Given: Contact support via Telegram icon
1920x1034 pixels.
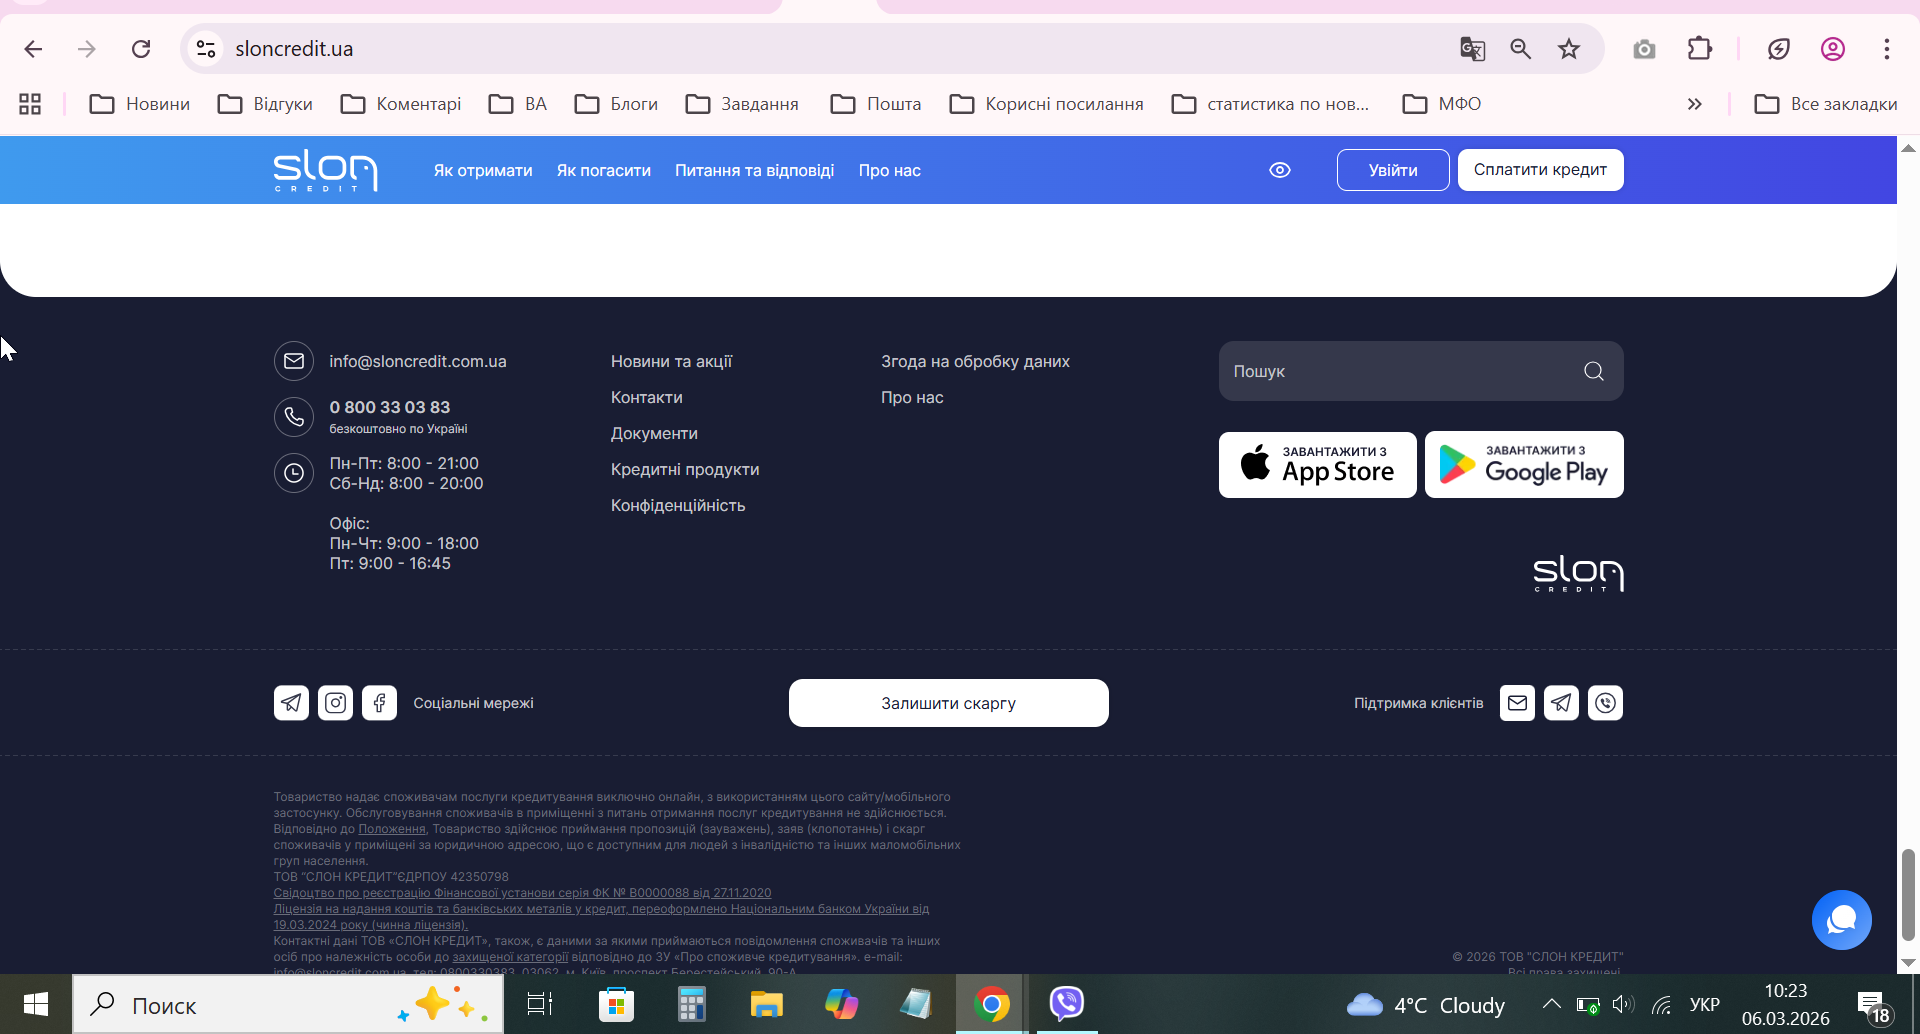Looking at the screenshot, I should click(x=1561, y=703).
